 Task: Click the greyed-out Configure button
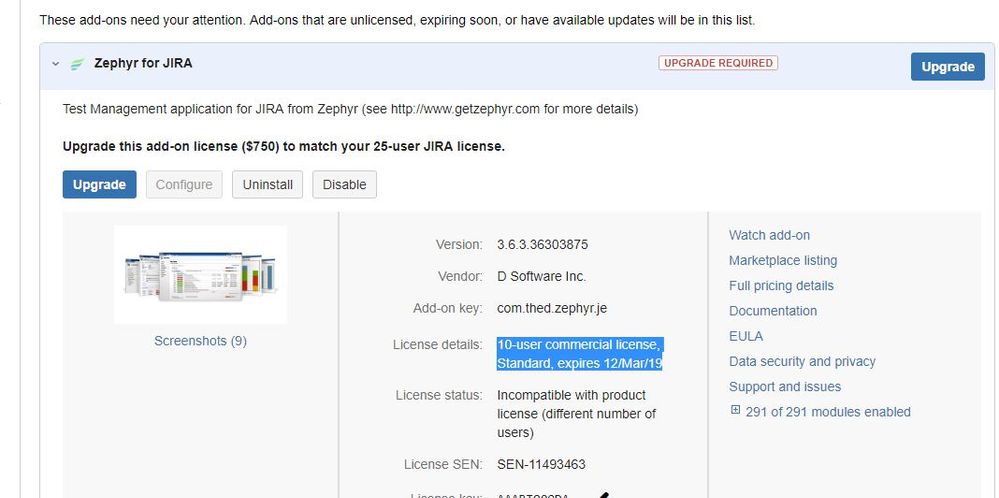point(184,185)
